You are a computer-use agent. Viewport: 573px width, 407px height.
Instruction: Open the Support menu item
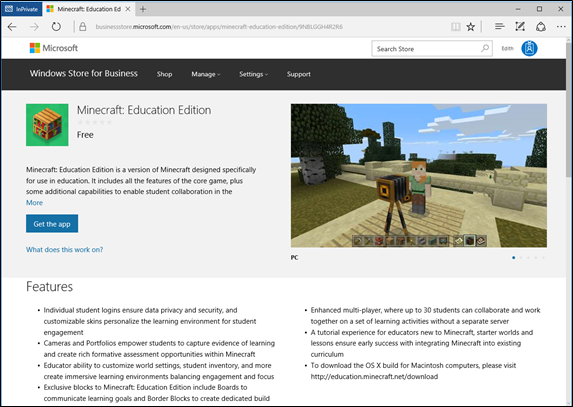(x=299, y=74)
